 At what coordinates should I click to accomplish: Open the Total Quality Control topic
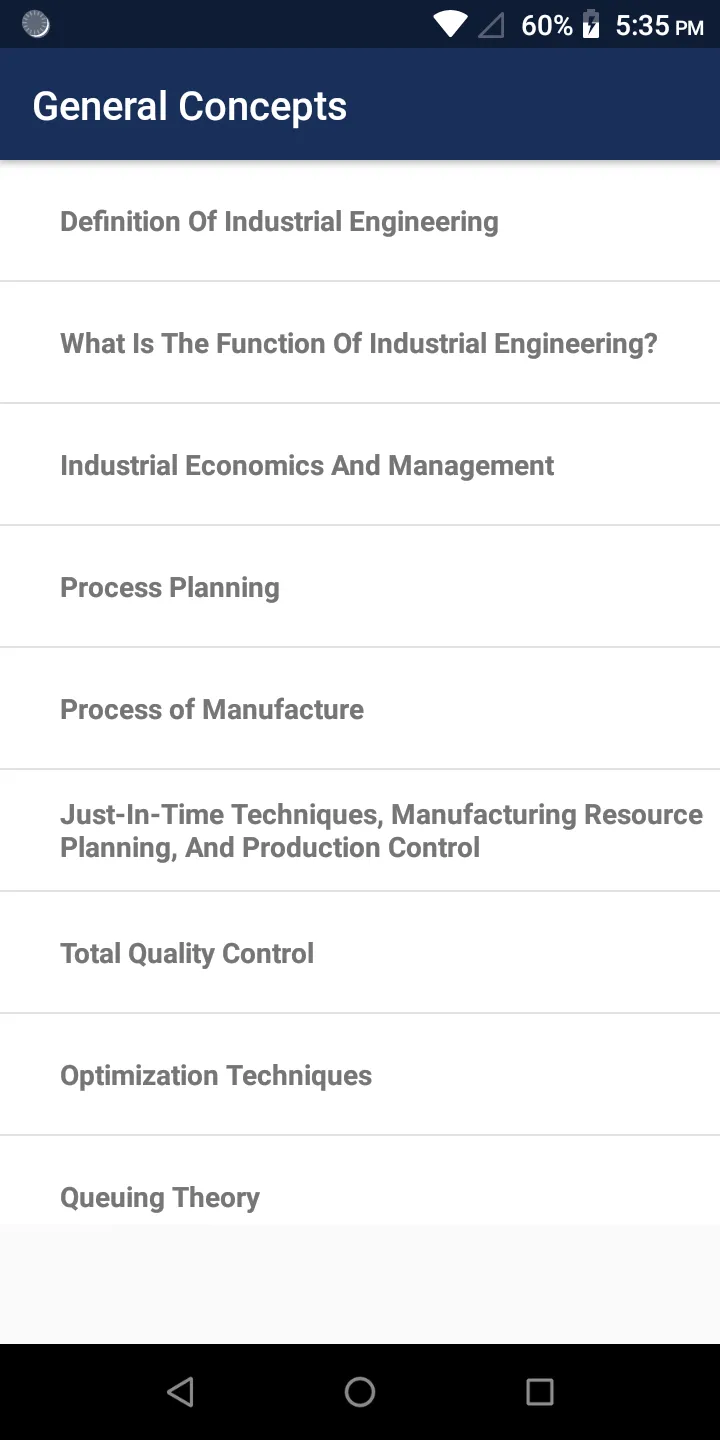tap(360, 953)
